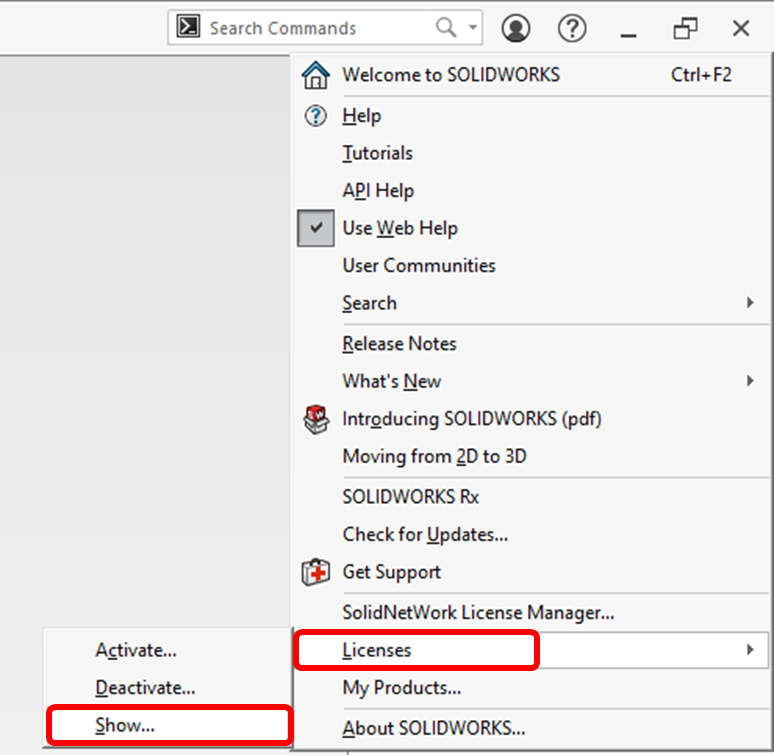Click the magnifying glass search icon
The height and width of the screenshot is (755, 774).
(446, 28)
